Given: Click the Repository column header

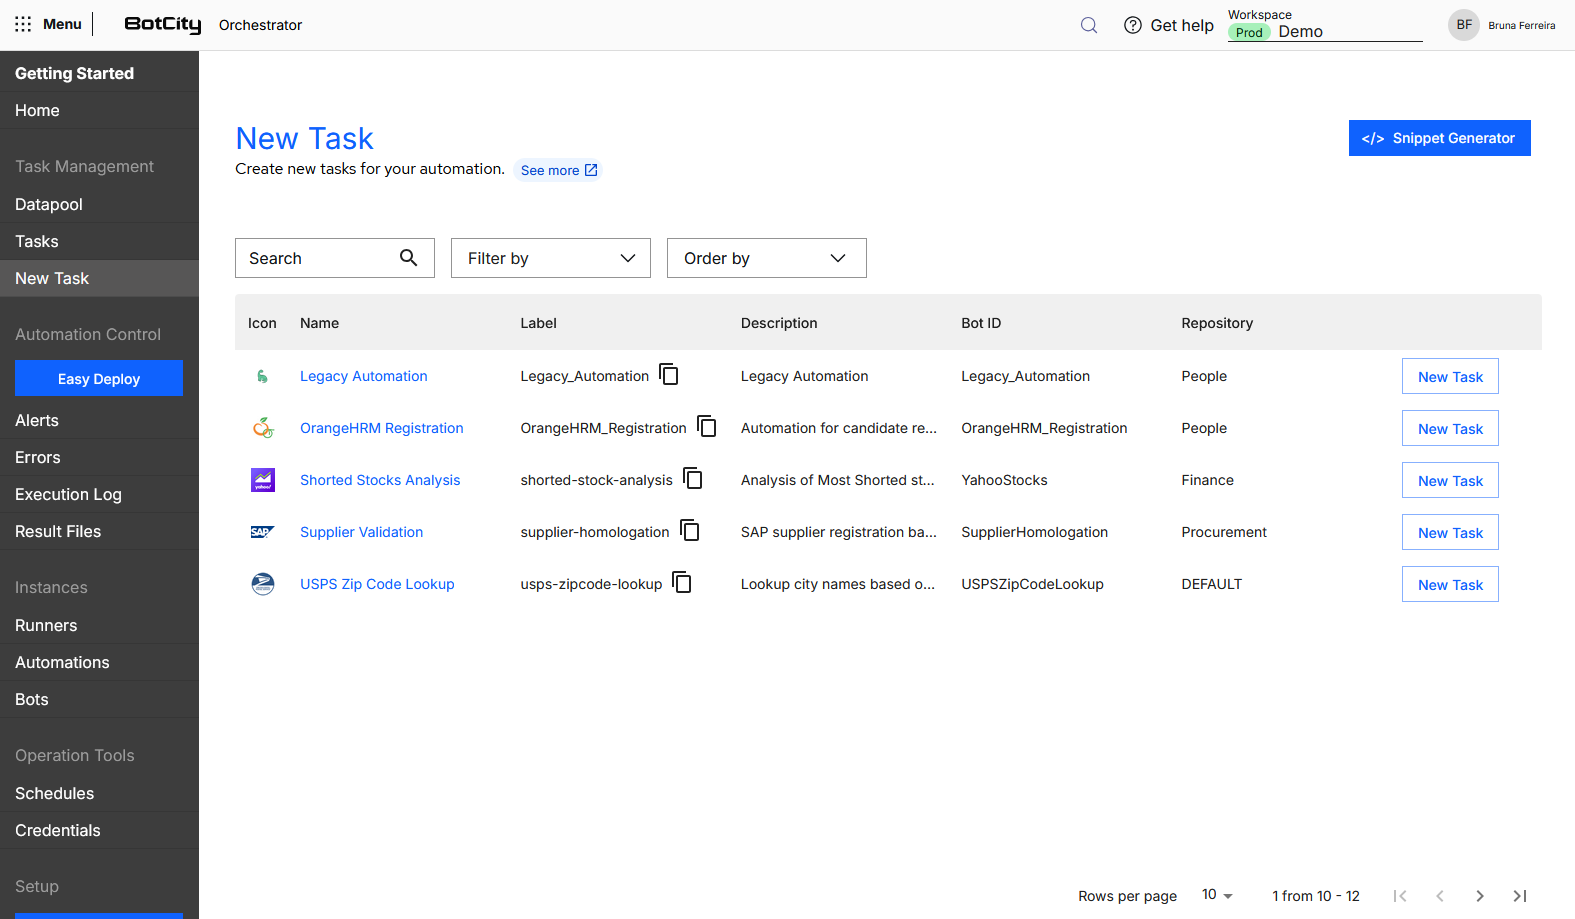Looking at the screenshot, I should 1217,323.
